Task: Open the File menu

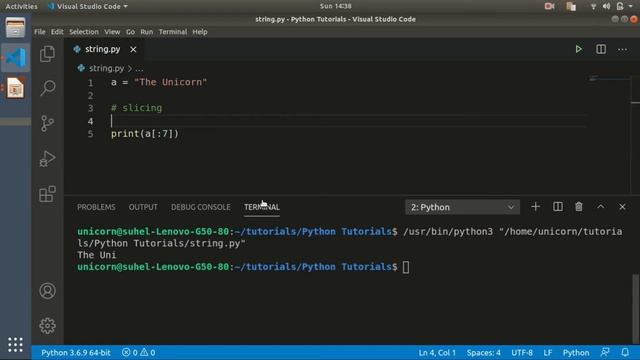Action: [40, 32]
